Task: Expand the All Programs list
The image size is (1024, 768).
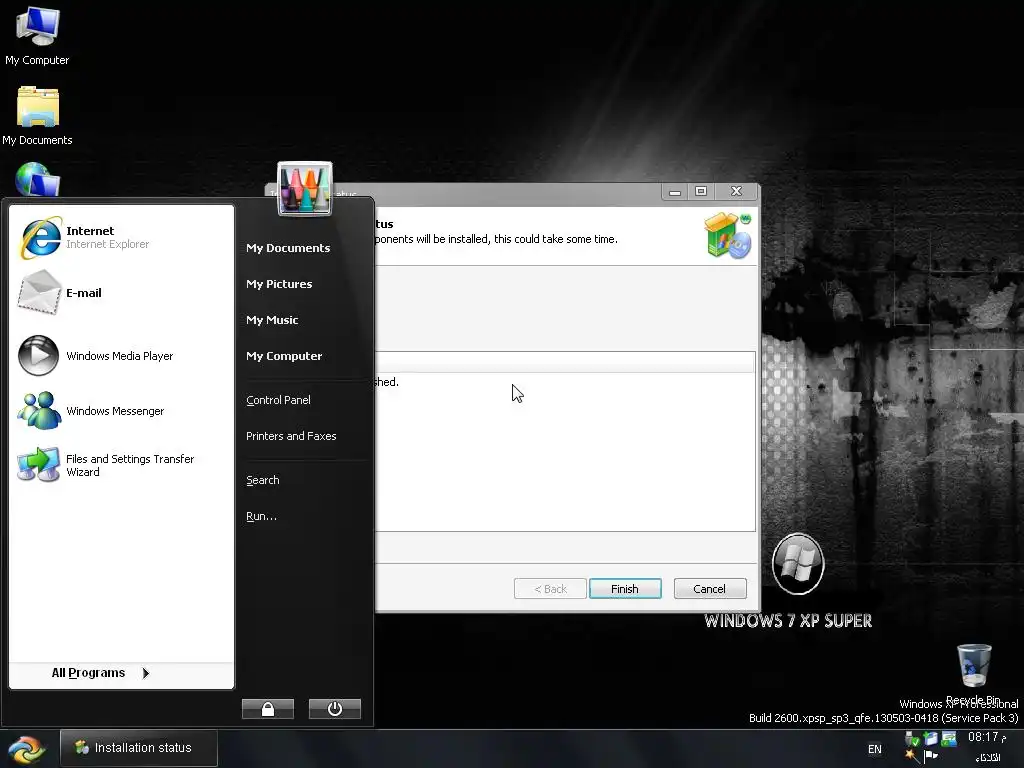Action: click(101, 673)
